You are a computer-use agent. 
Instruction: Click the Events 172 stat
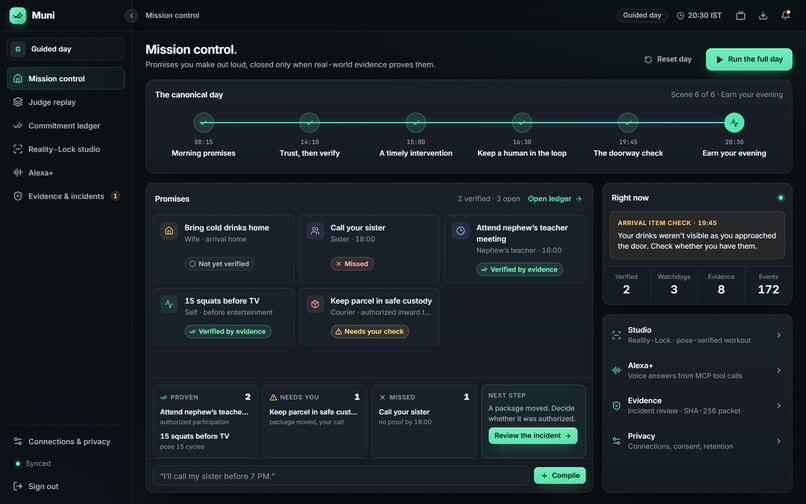coord(768,284)
